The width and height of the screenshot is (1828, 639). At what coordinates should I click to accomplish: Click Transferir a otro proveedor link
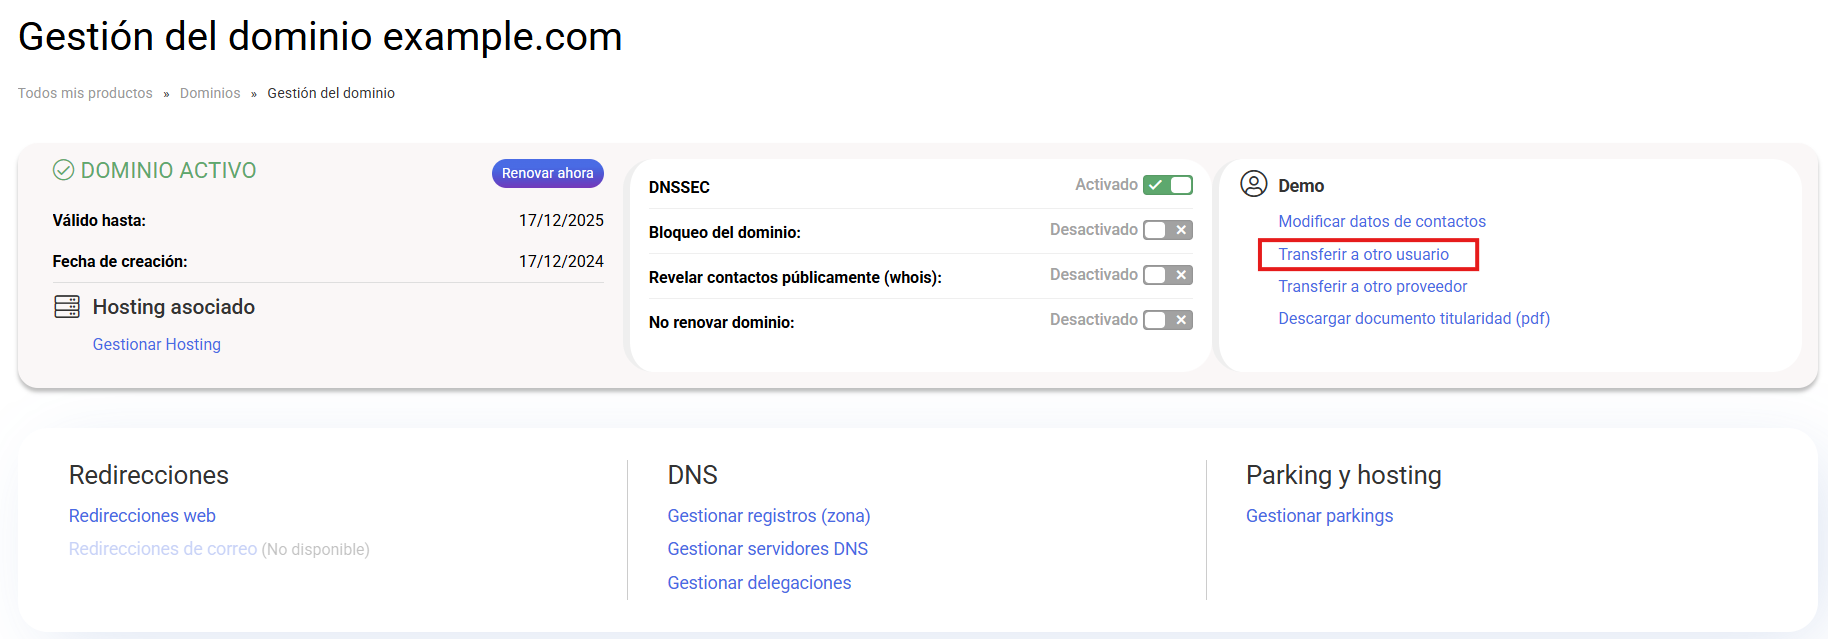1372,287
